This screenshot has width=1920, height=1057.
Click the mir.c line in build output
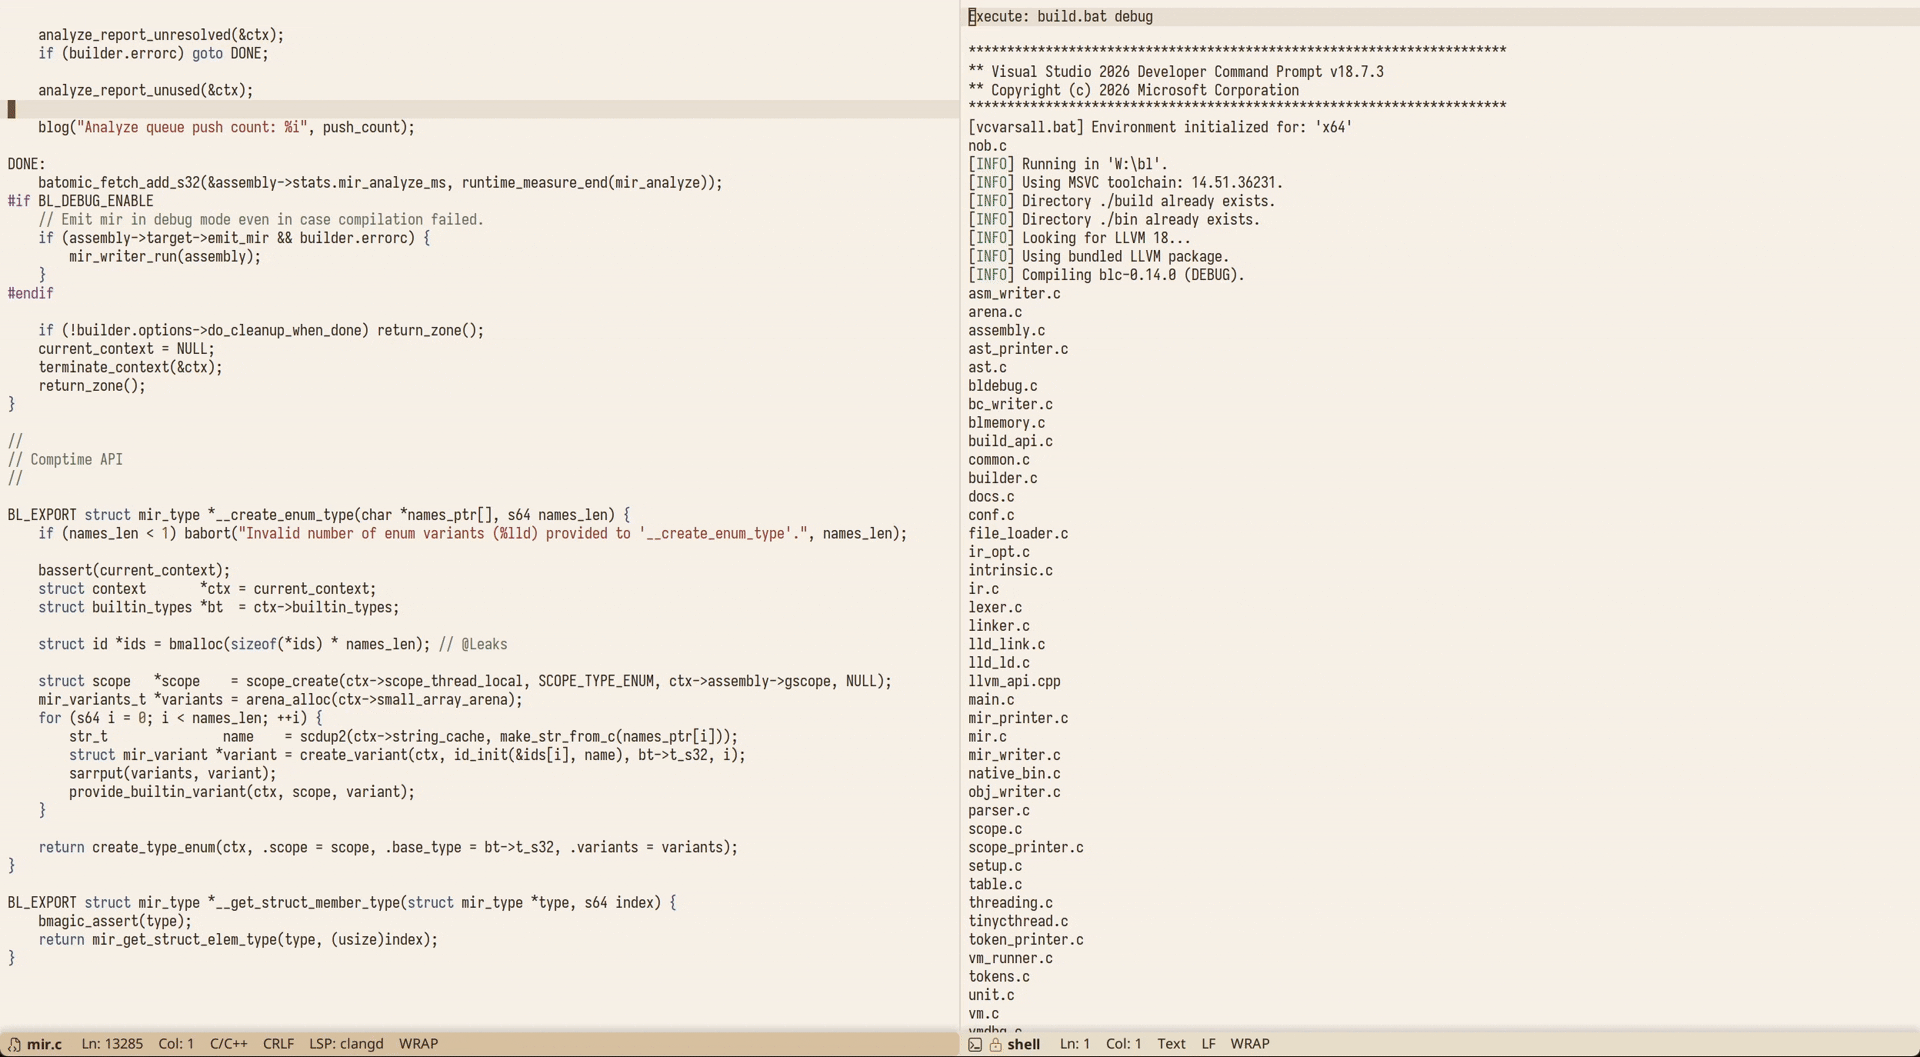987,737
